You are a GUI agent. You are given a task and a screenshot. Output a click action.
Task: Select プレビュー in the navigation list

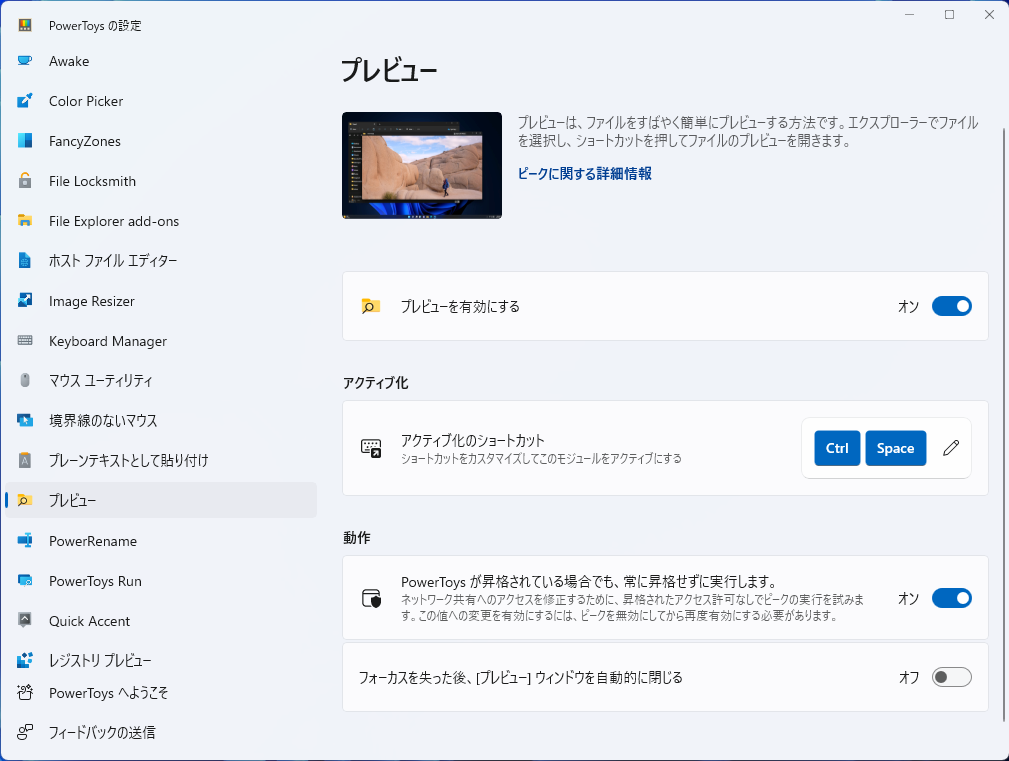click(160, 500)
